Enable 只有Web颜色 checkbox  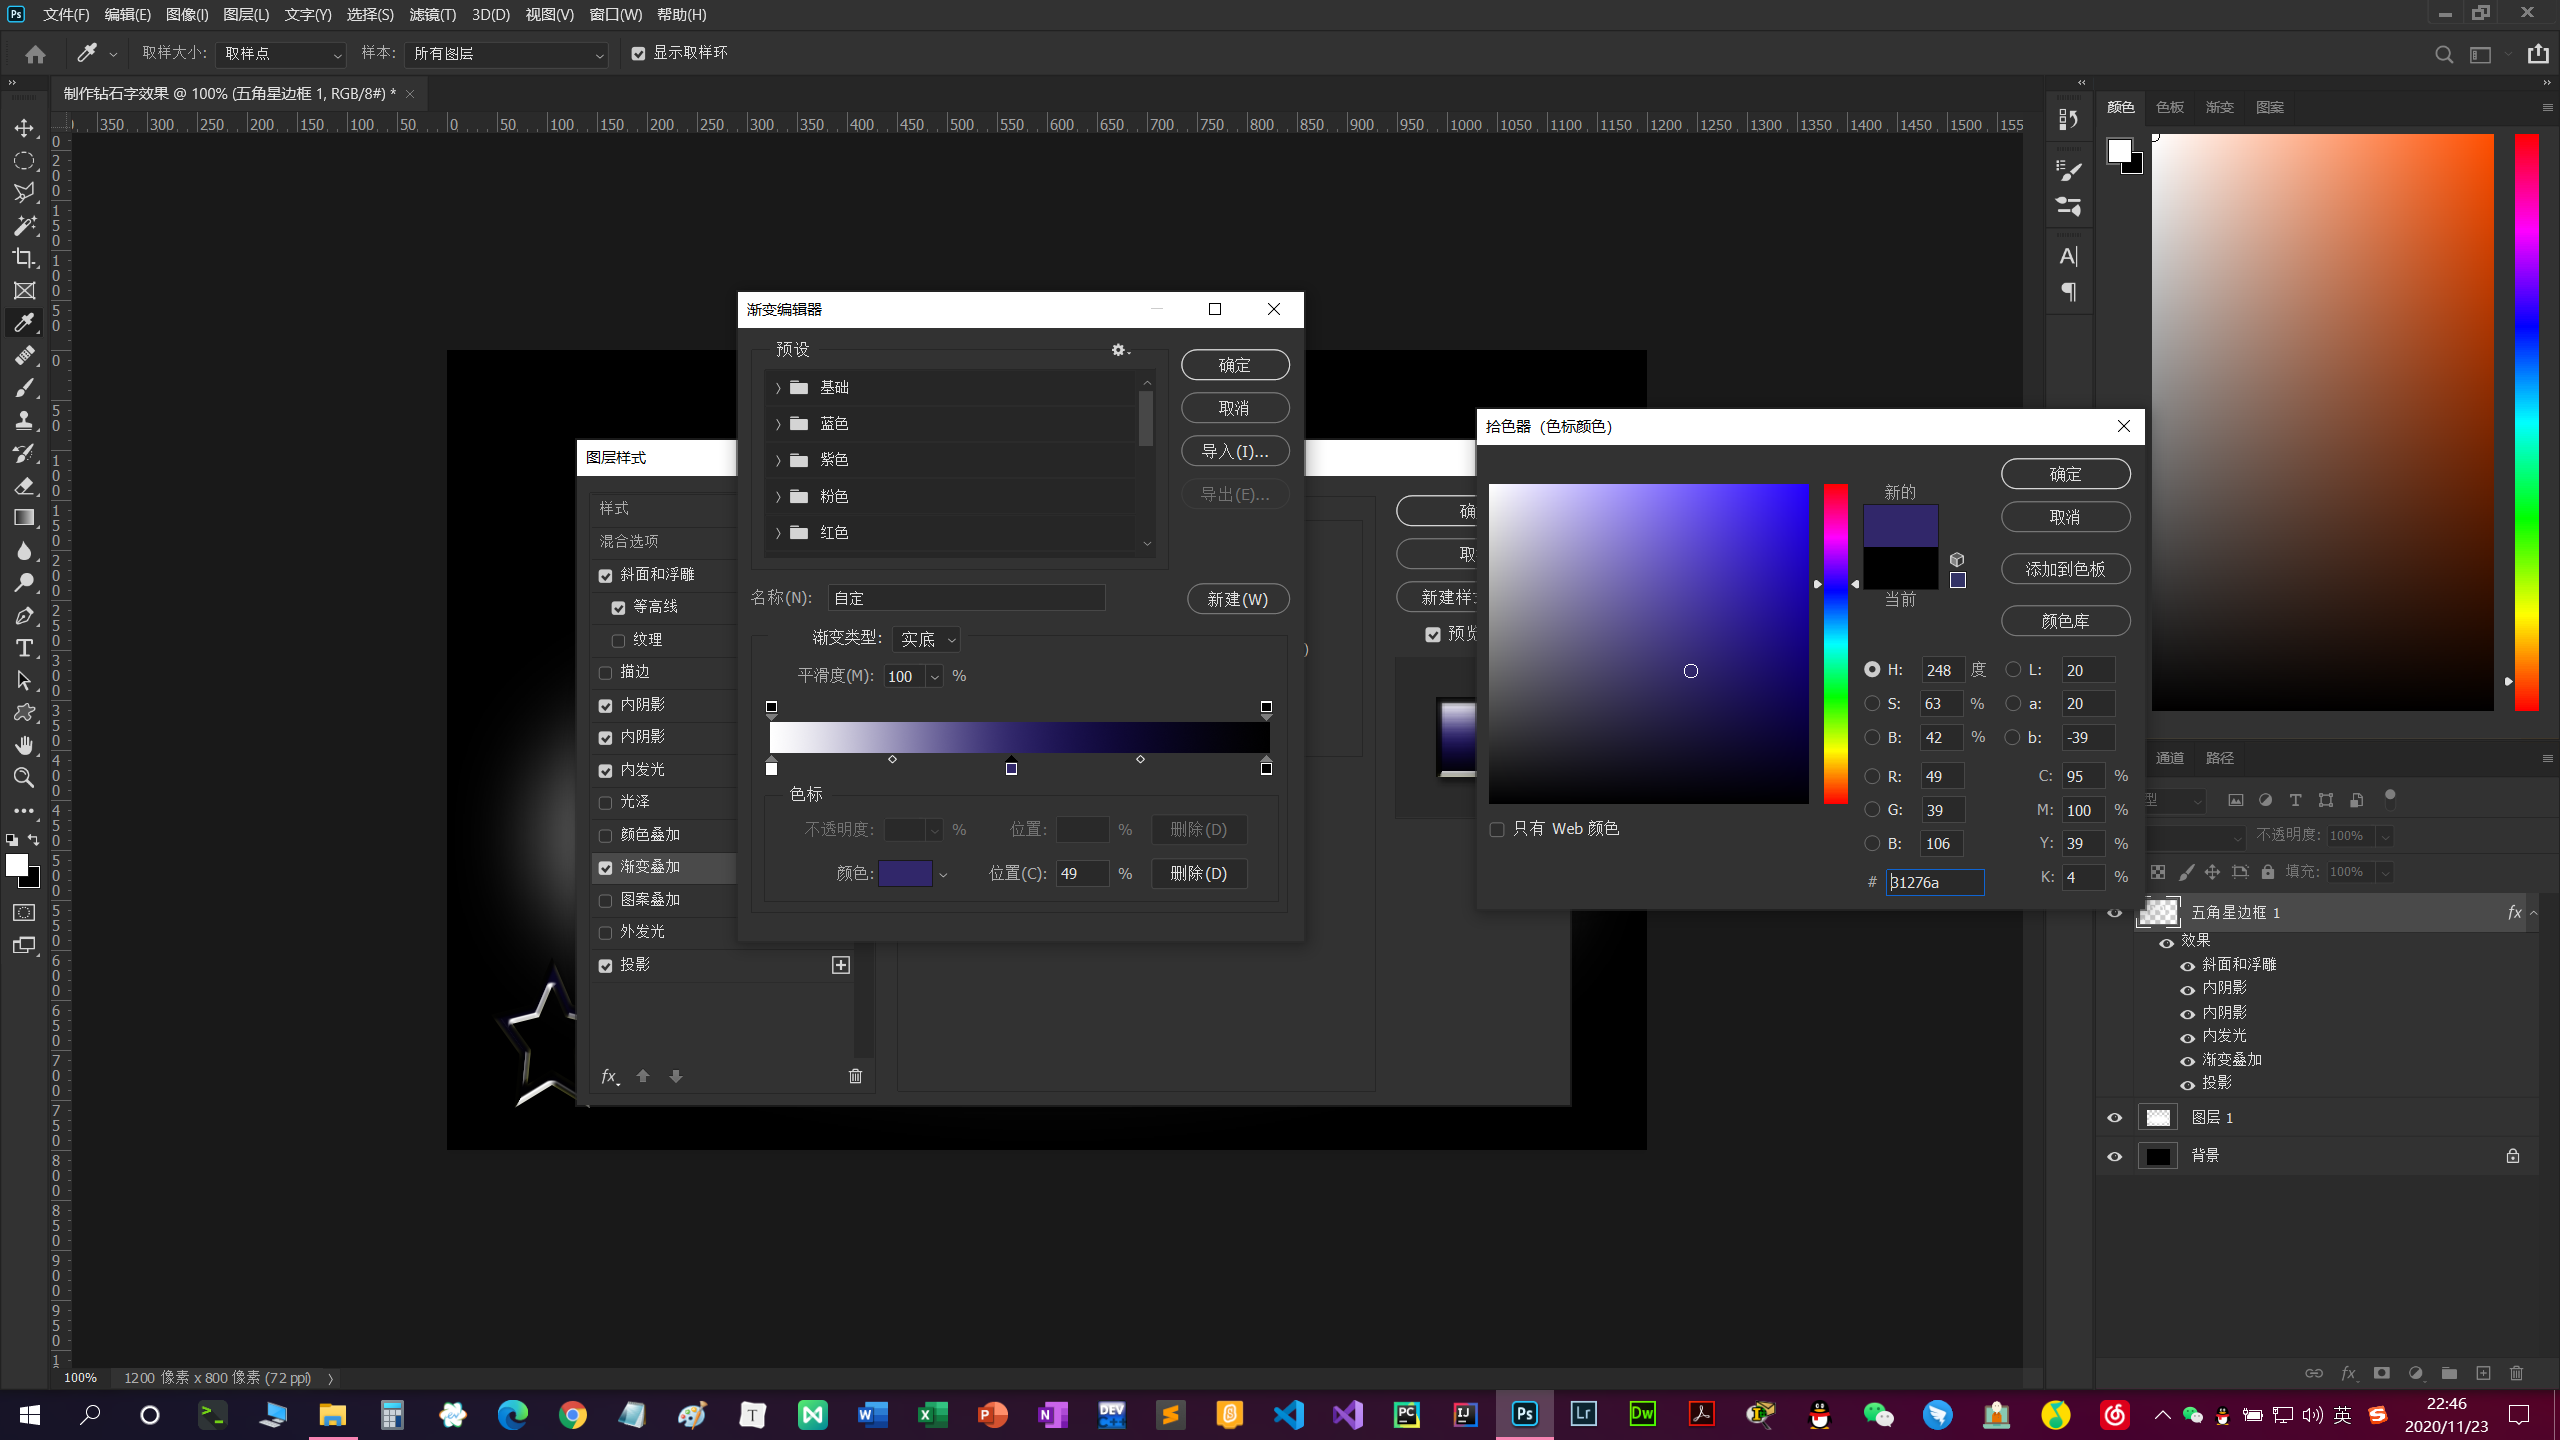(1498, 828)
